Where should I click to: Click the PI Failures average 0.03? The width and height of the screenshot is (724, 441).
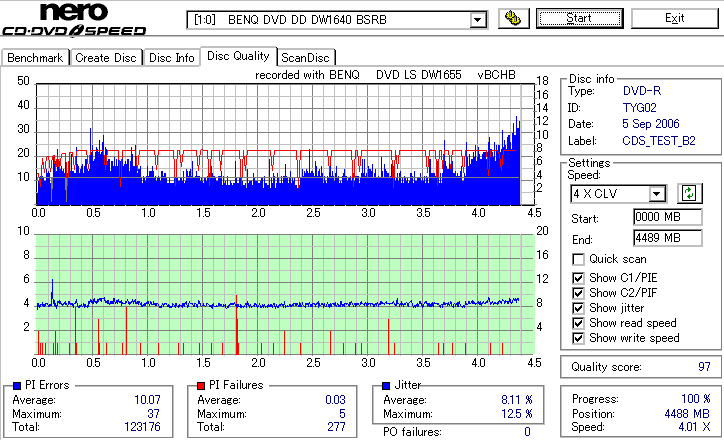(x=335, y=400)
